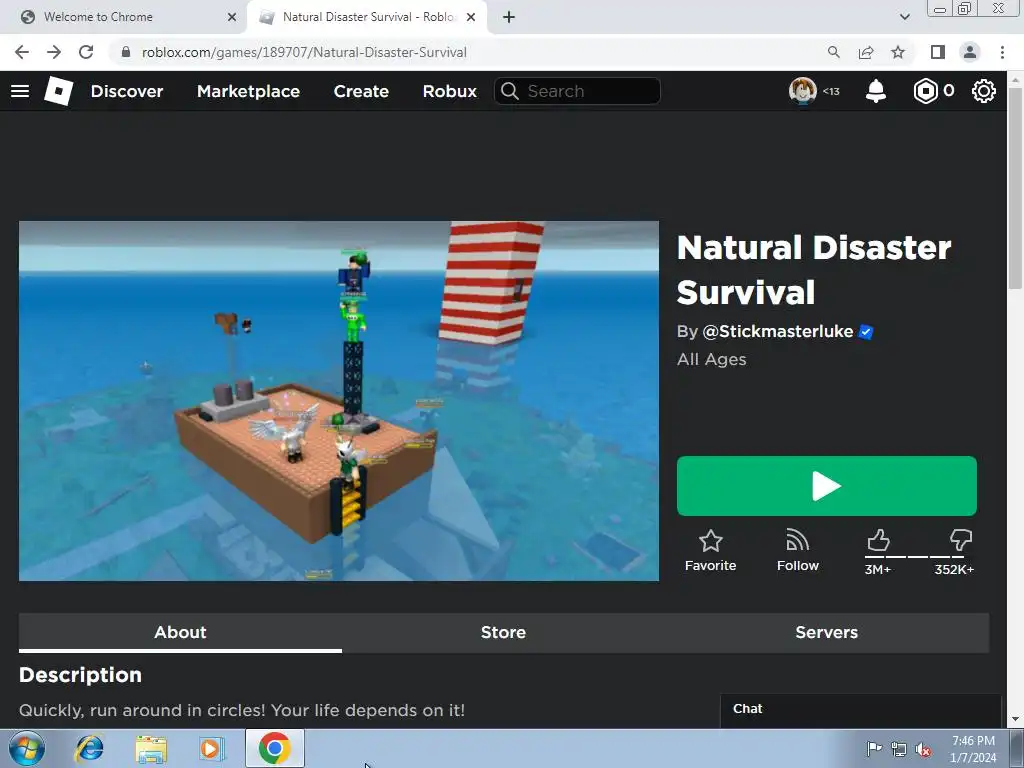Open the Roblox hamburger menu
Screen dimensions: 1024x768
20,91
